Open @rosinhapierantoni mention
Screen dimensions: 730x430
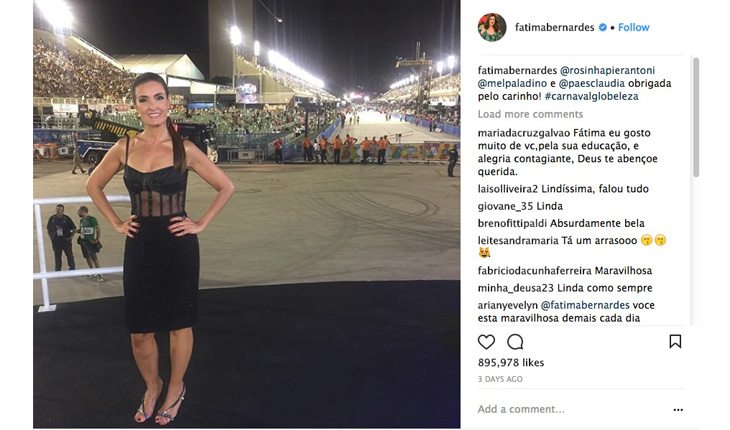pyautogui.click(x=607, y=70)
